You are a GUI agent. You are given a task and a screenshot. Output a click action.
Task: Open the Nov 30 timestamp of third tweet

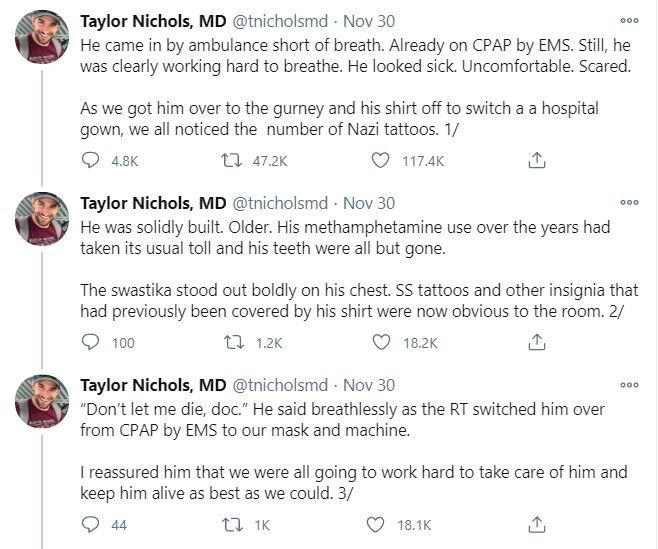[x=369, y=384]
